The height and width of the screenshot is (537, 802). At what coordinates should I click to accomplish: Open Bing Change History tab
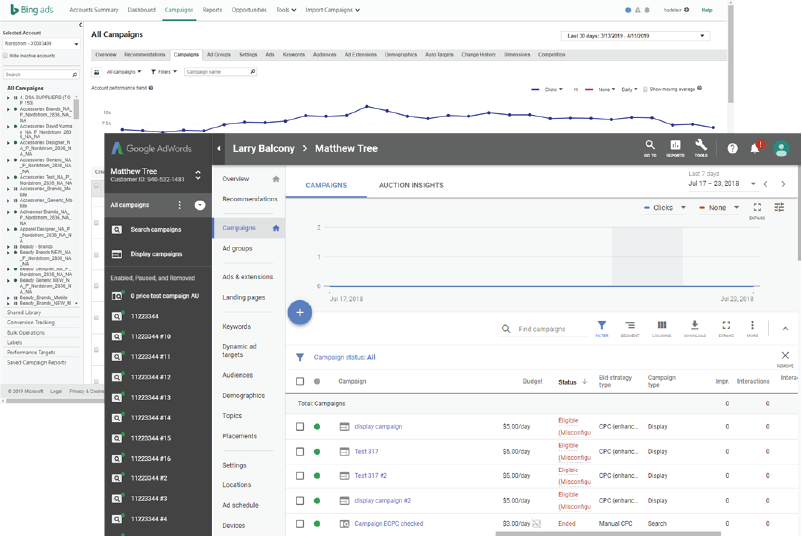pyautogui.click(x=478, y=55)
